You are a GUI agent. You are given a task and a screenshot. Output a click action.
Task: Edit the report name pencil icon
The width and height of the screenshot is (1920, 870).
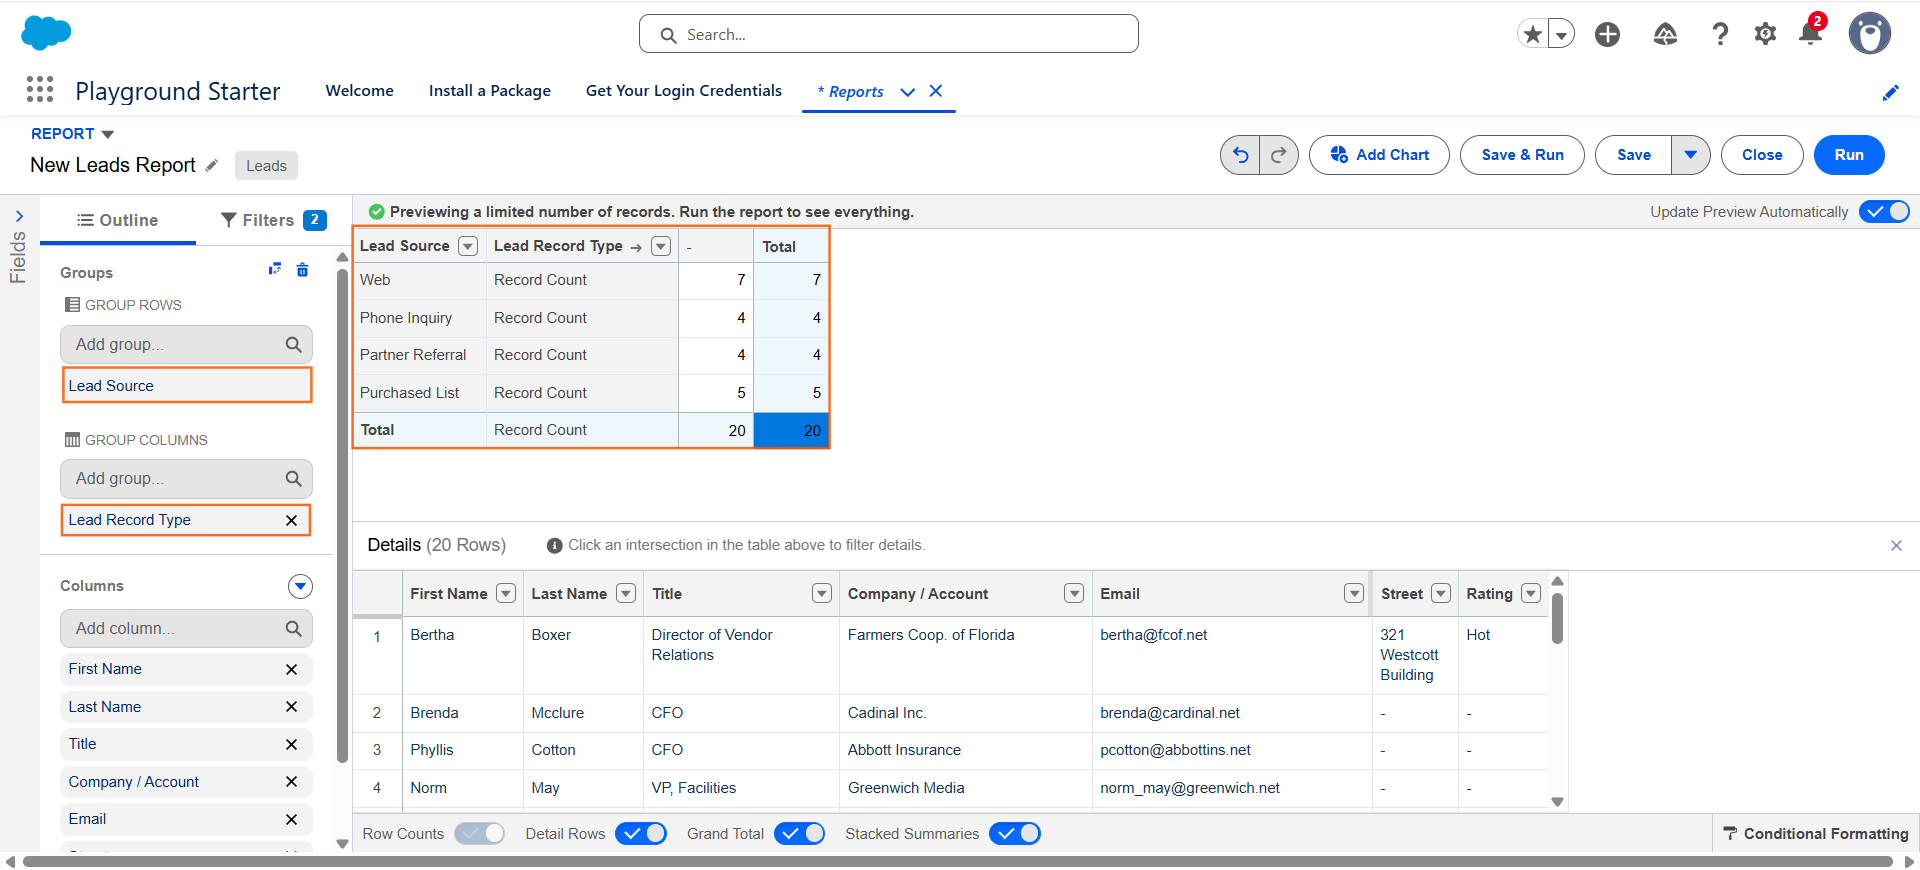click(211, 166)
